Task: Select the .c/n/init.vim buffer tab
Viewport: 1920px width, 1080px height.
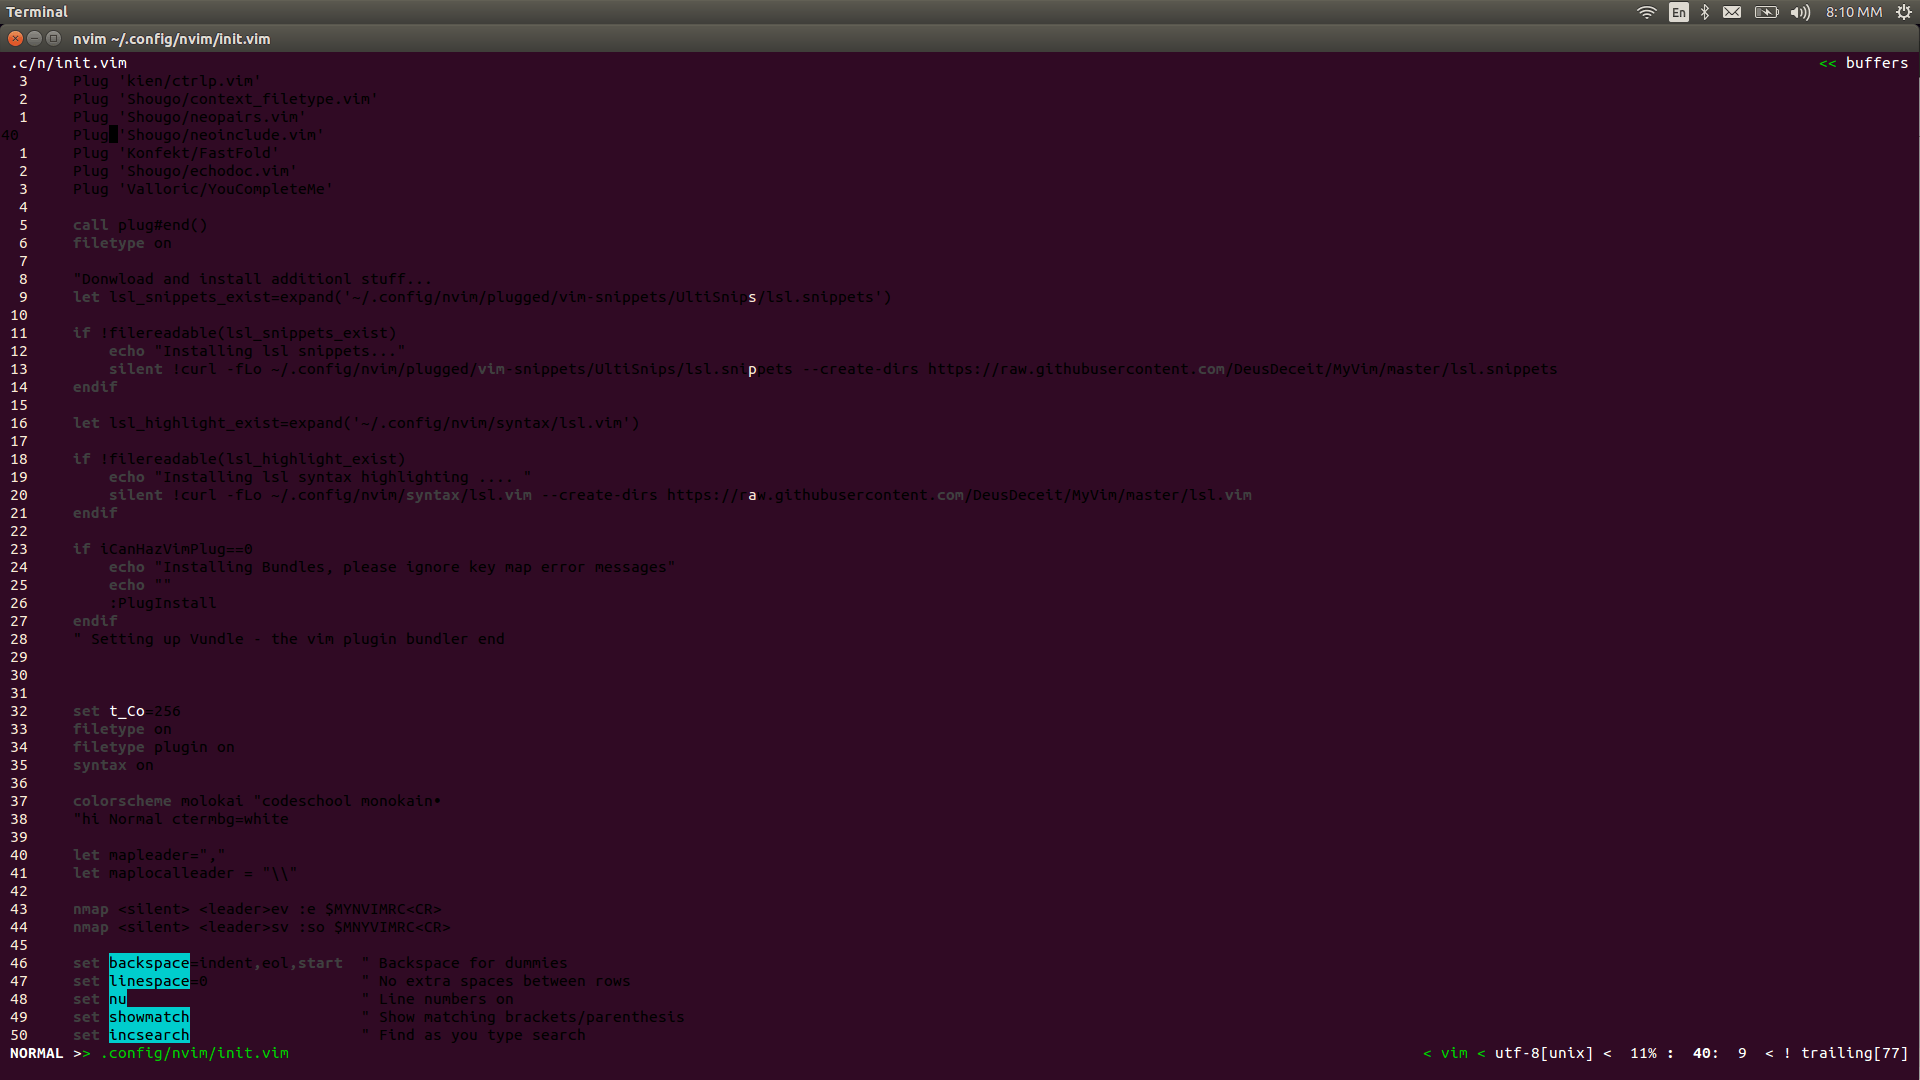Action: pos(69,62)
